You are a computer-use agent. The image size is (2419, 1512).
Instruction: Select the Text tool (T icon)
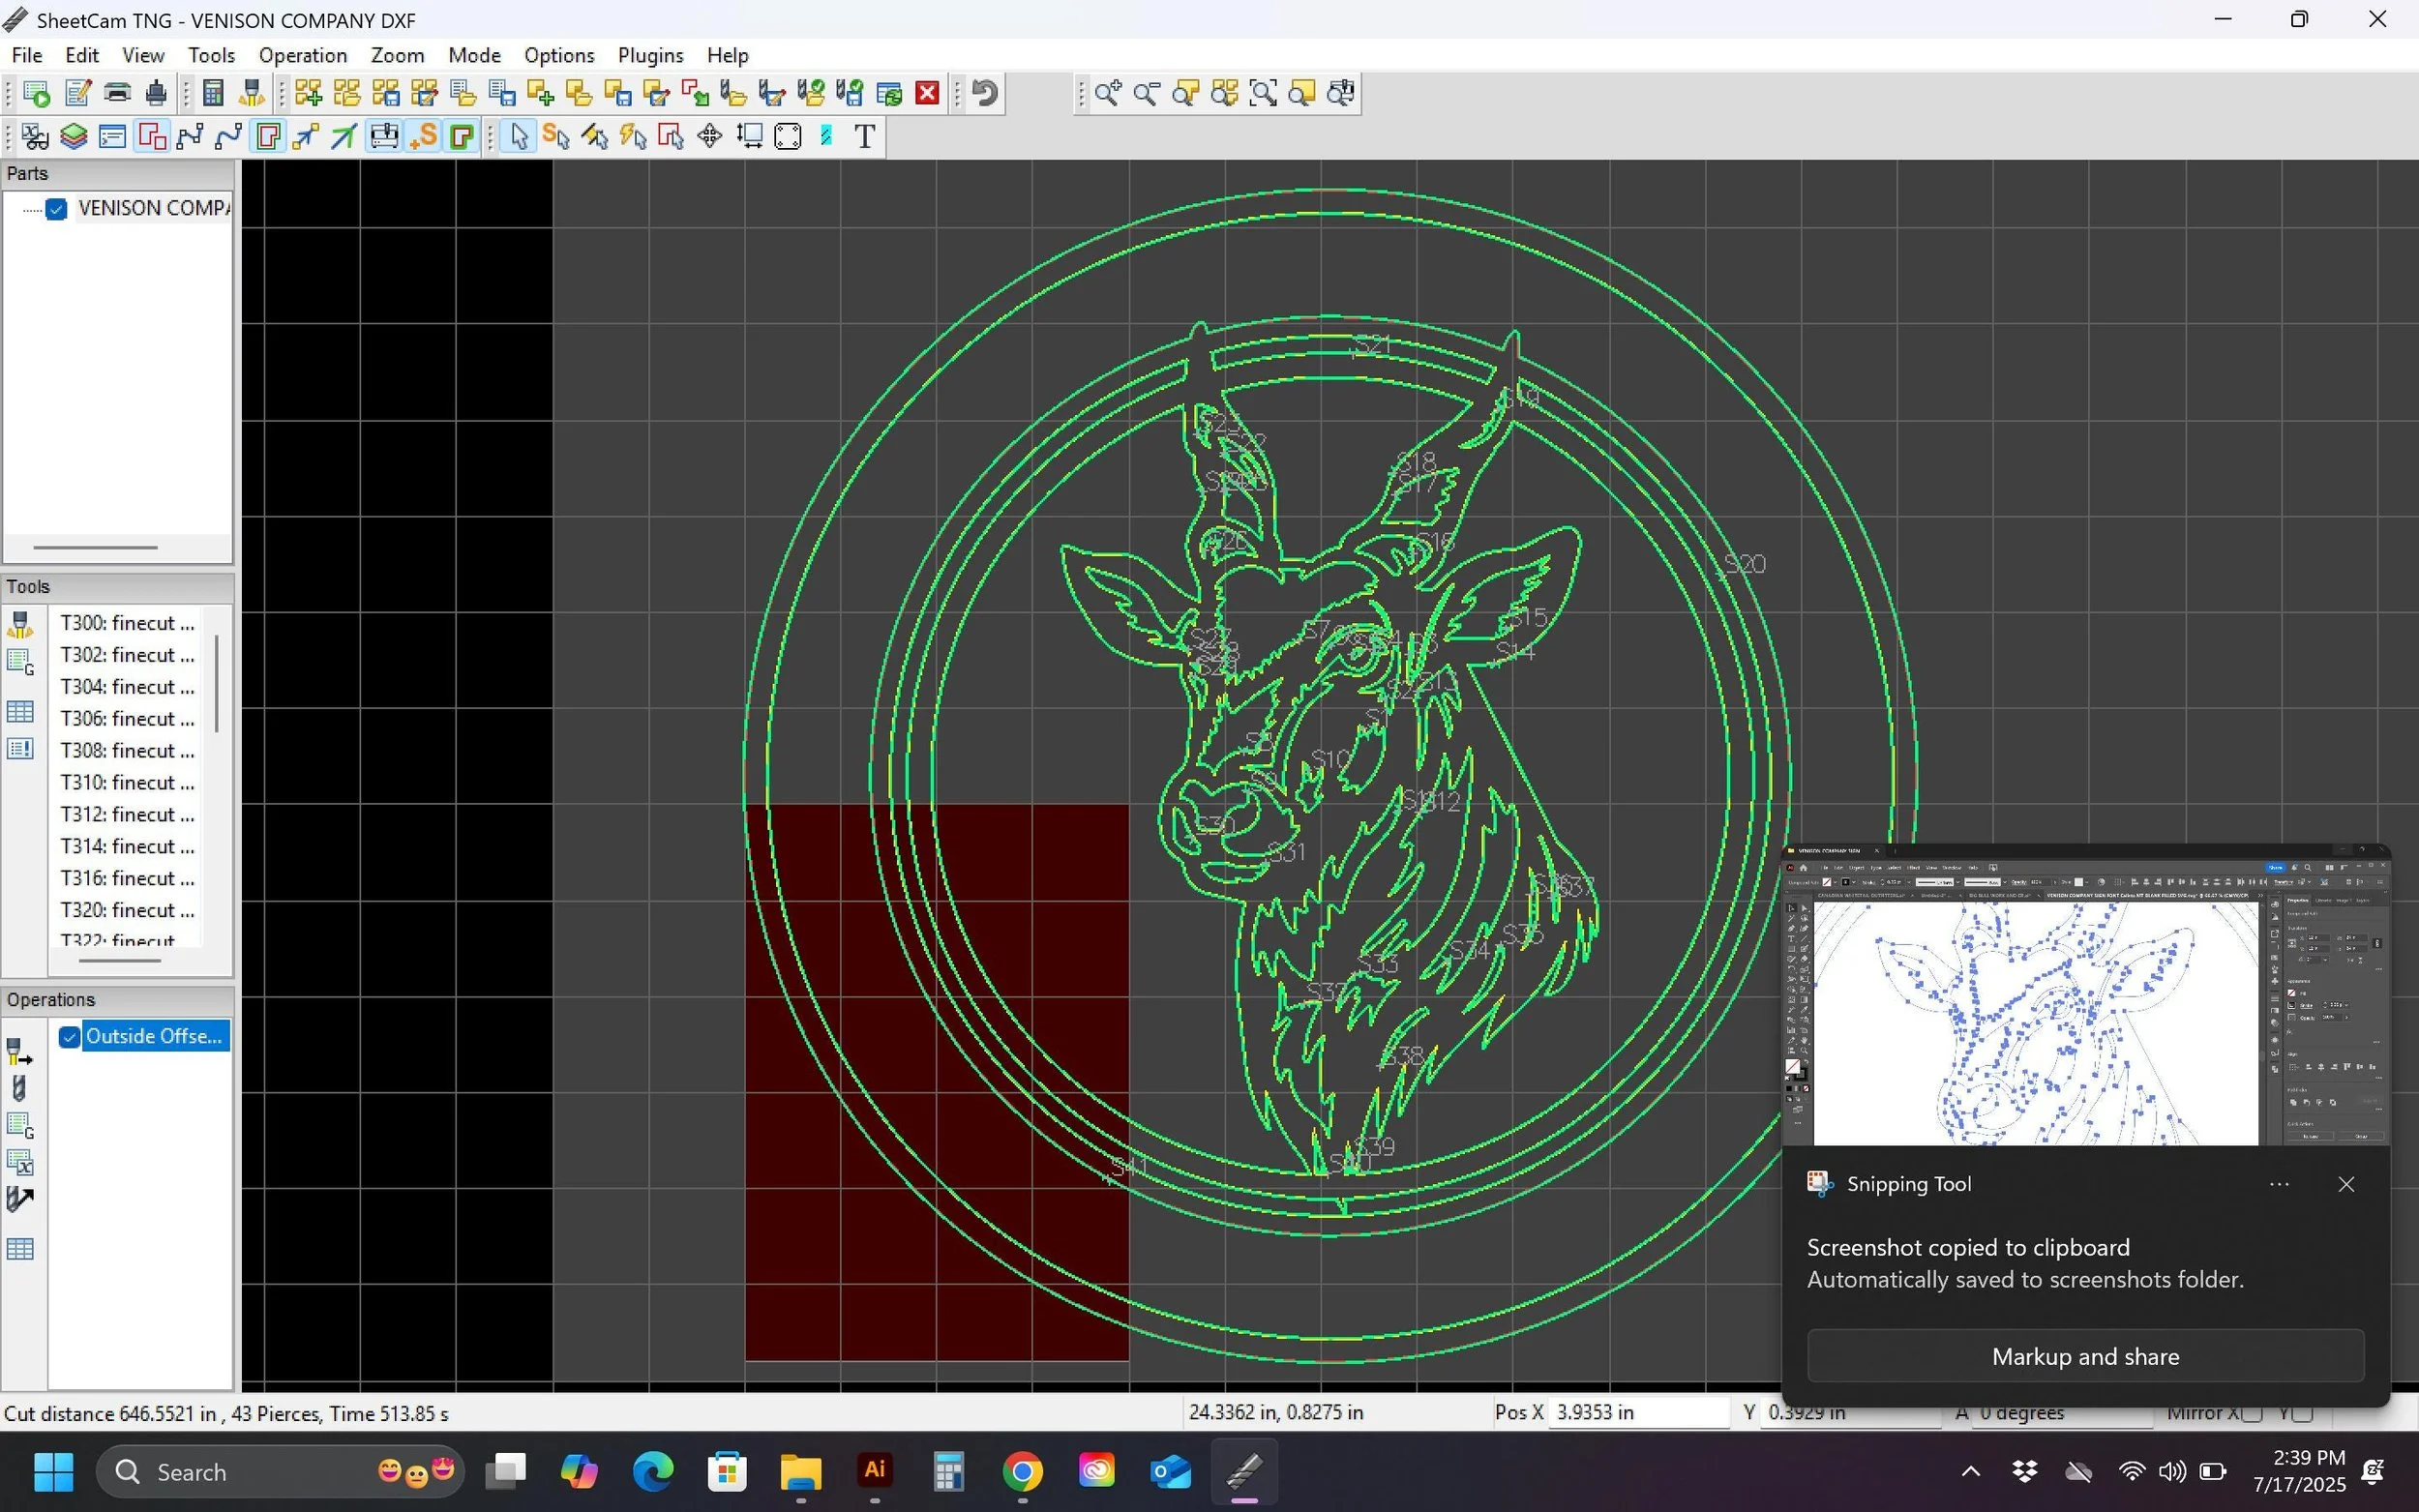(x=865, y=136)
